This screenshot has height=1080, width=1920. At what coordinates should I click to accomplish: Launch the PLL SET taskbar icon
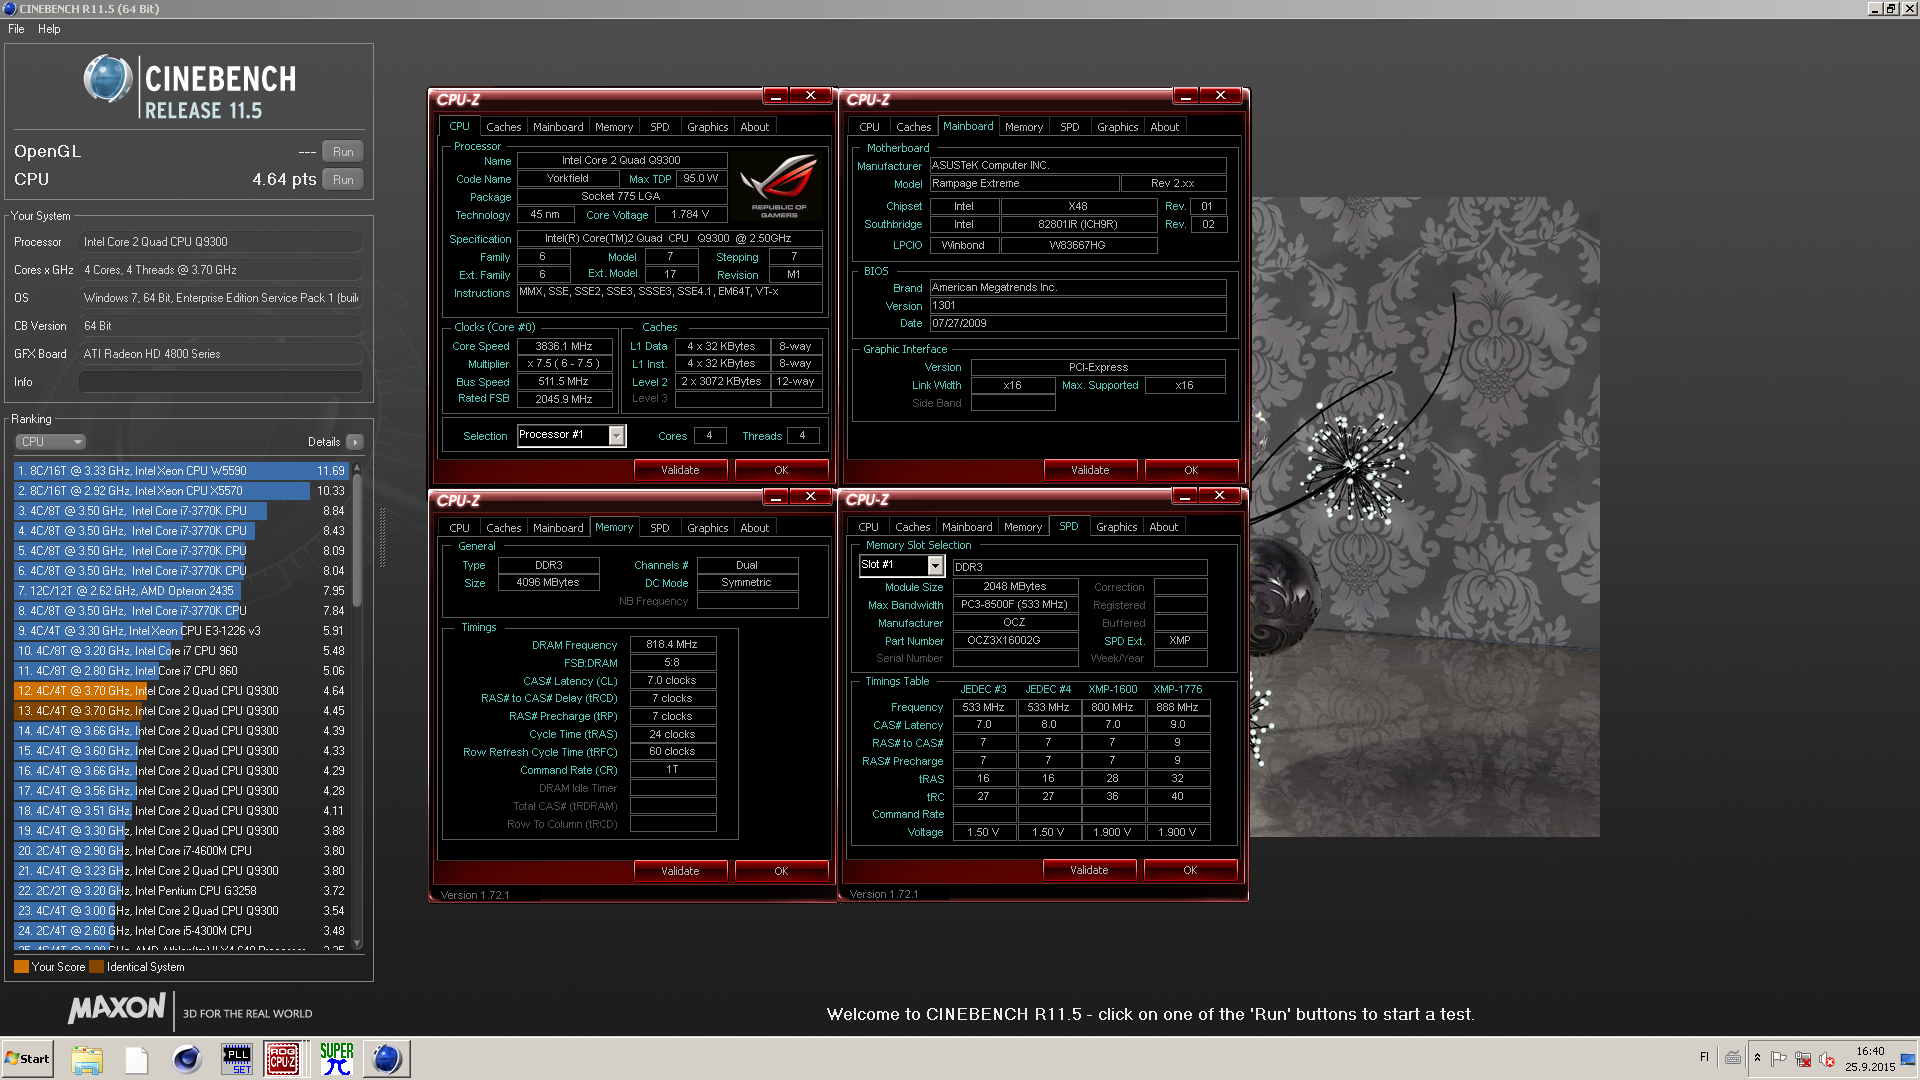(x=237, y=1059)
